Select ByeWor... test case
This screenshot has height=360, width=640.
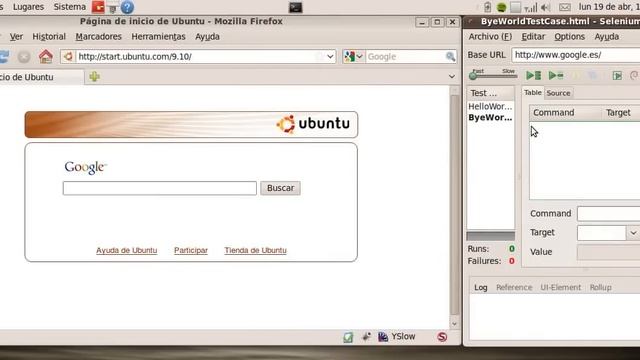pos(490,118)
